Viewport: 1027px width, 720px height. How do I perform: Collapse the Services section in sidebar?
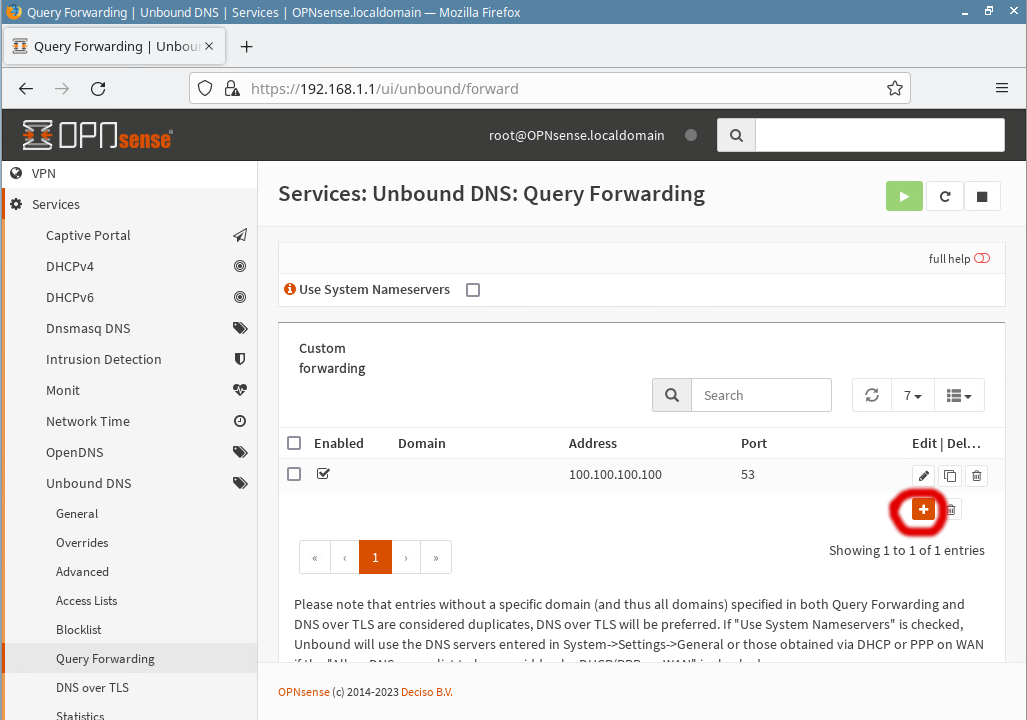(56, 204)
